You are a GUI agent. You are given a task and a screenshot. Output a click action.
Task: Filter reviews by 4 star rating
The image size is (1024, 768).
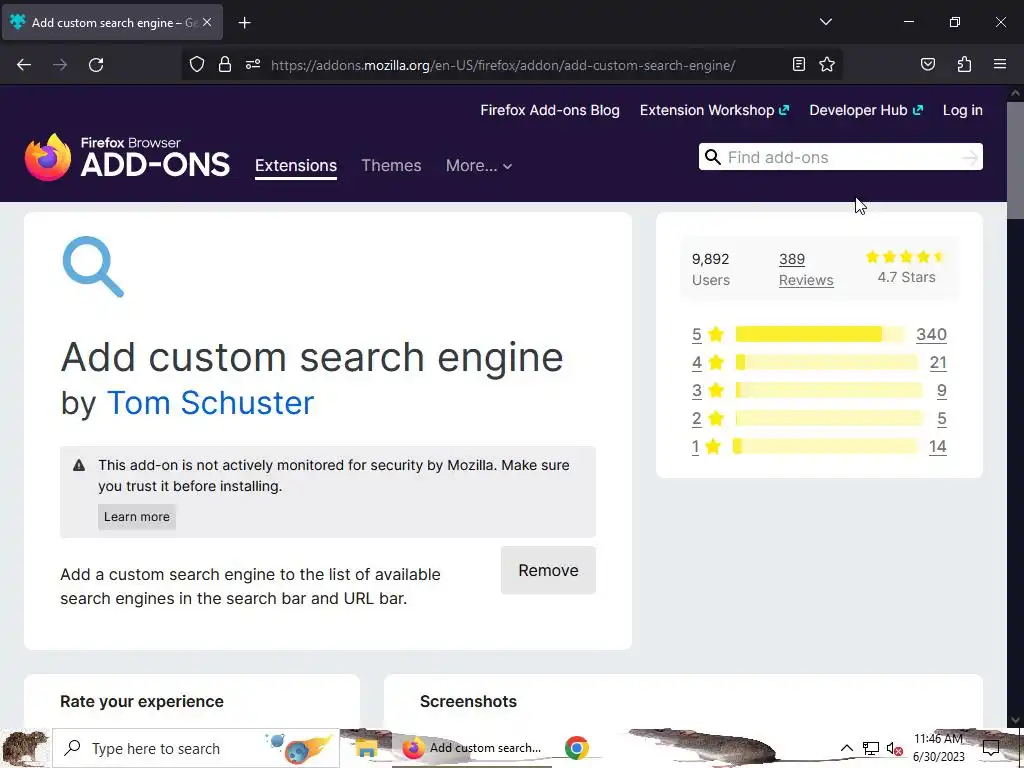[x=708, y=362]
